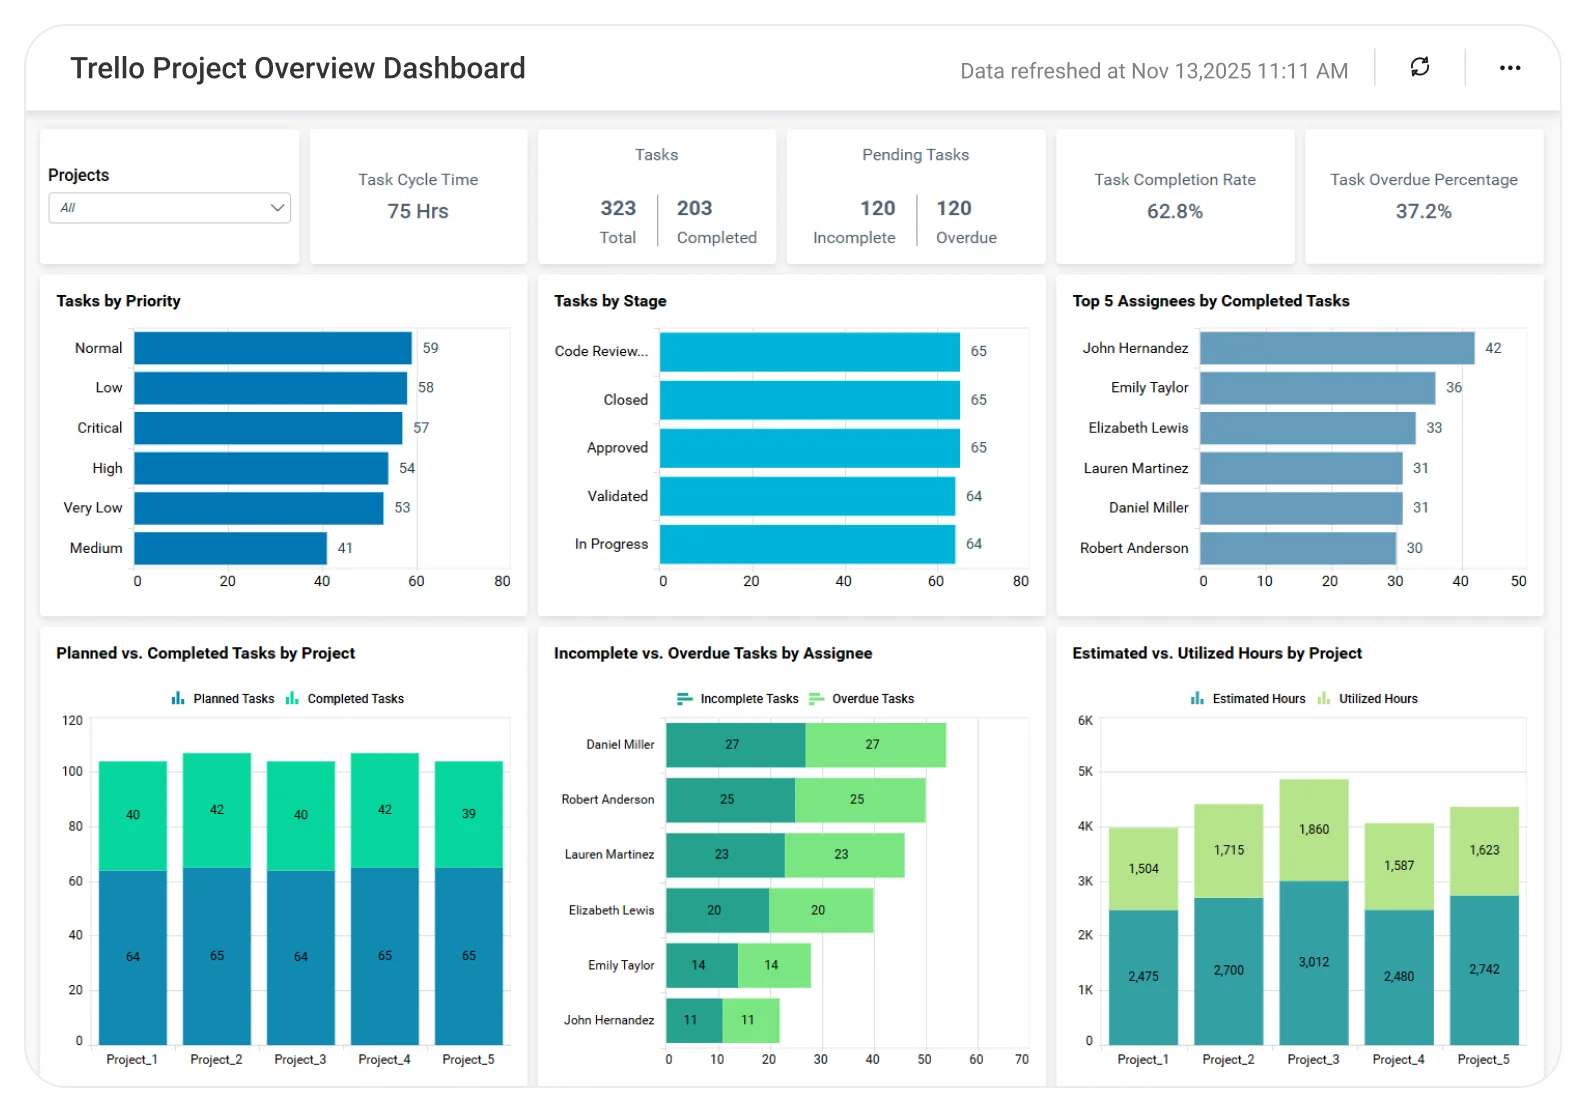Screen dimensions: 1586x1112
Task: Click the Trello Project Overview Dashboard title
Action: coord(298,68)
